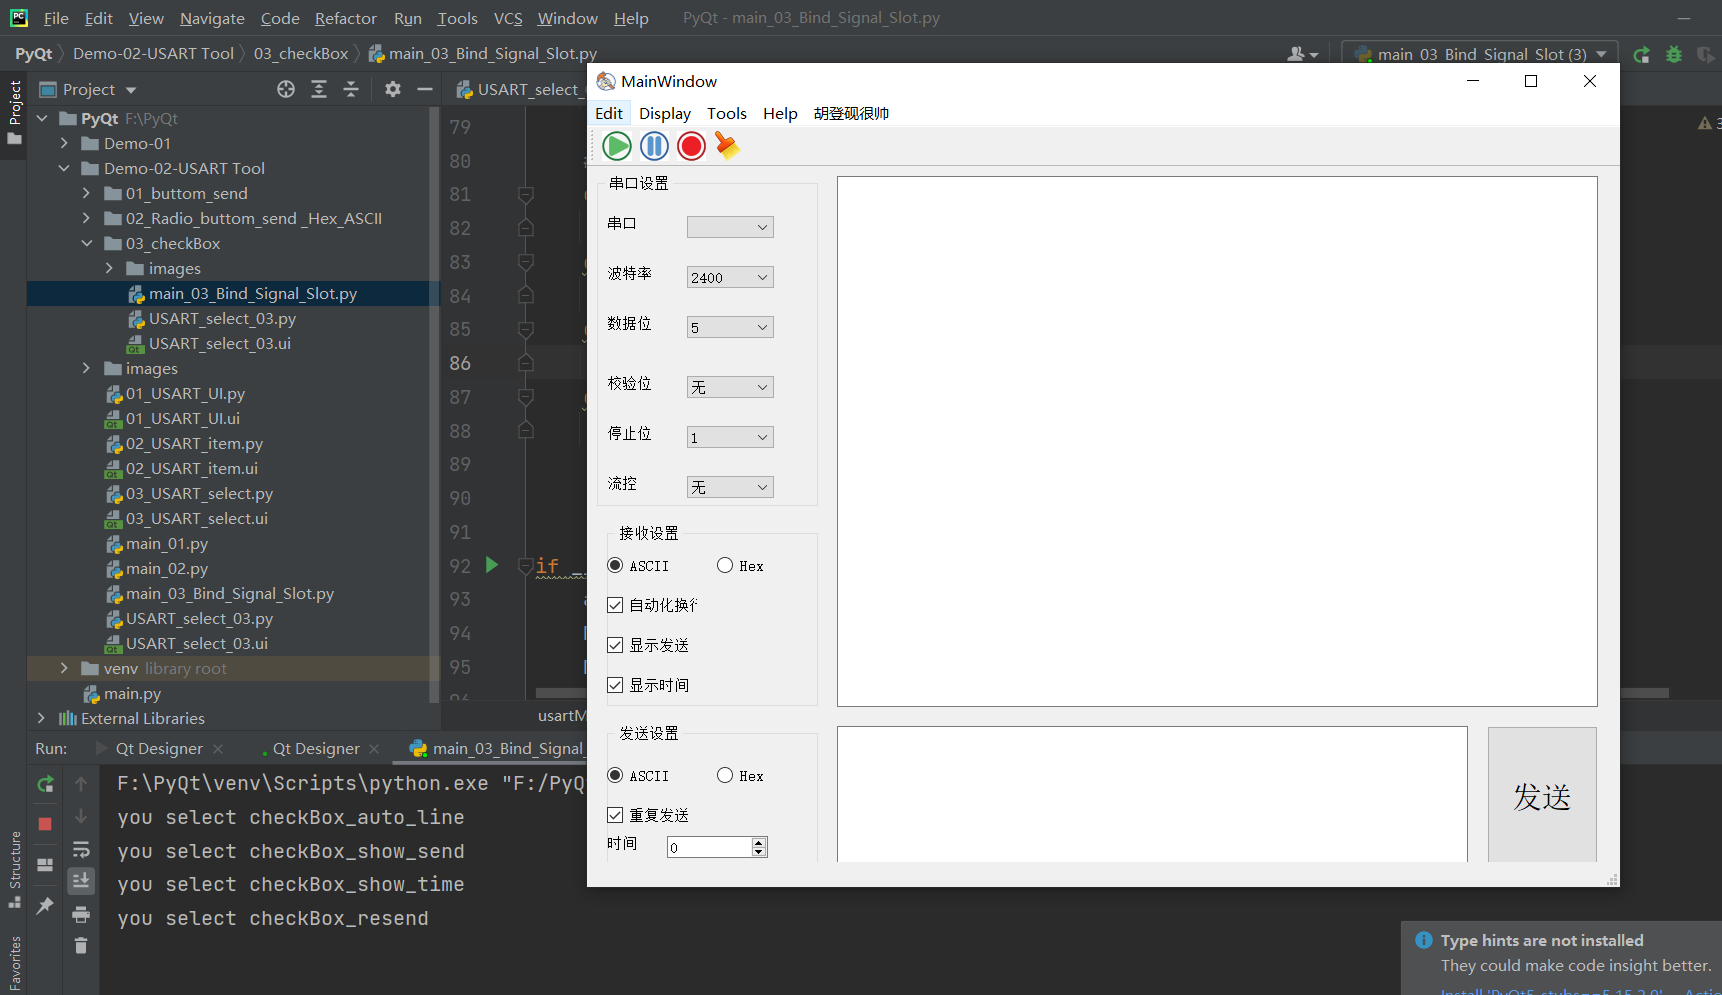Open the 校验位 dropdown
Screen dimensions: 1722x995
pyautogui.click(x=730, y=387)
